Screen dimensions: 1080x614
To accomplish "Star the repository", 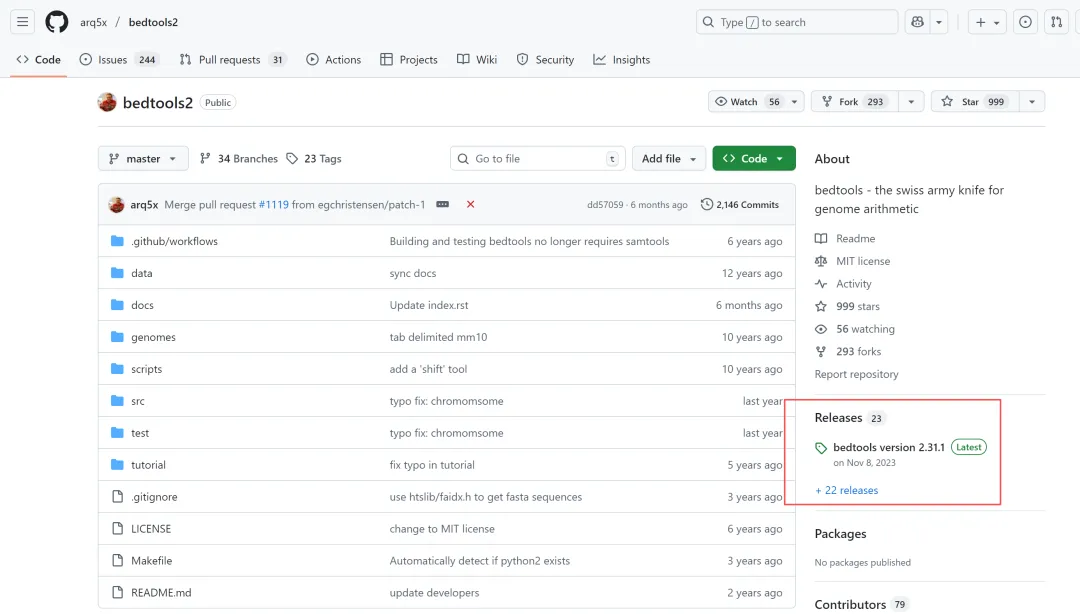I will point(973,101).
